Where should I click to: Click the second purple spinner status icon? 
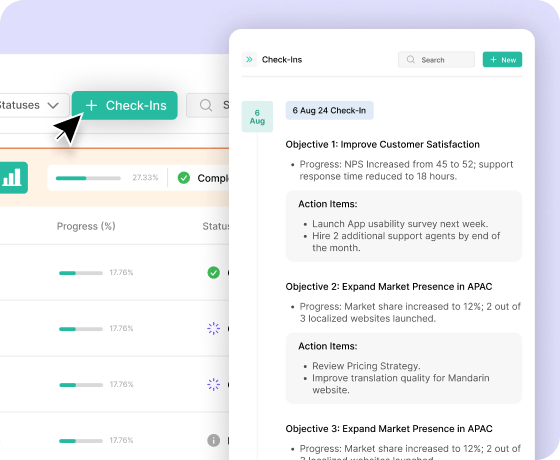click(214, 384)
